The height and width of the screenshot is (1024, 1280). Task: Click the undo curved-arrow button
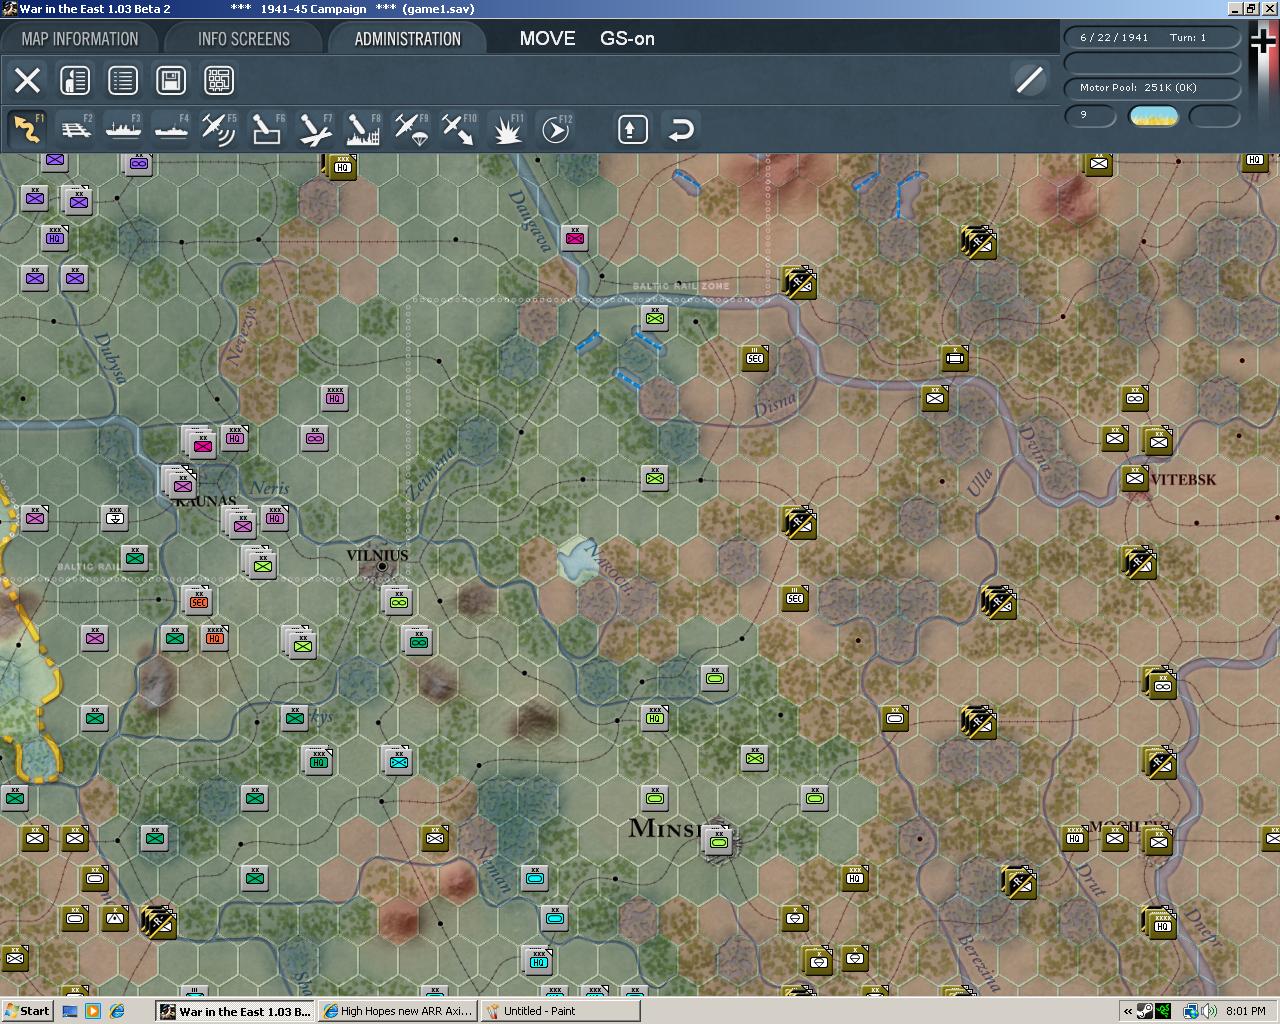pyautogui.click(x=681, y=129)
